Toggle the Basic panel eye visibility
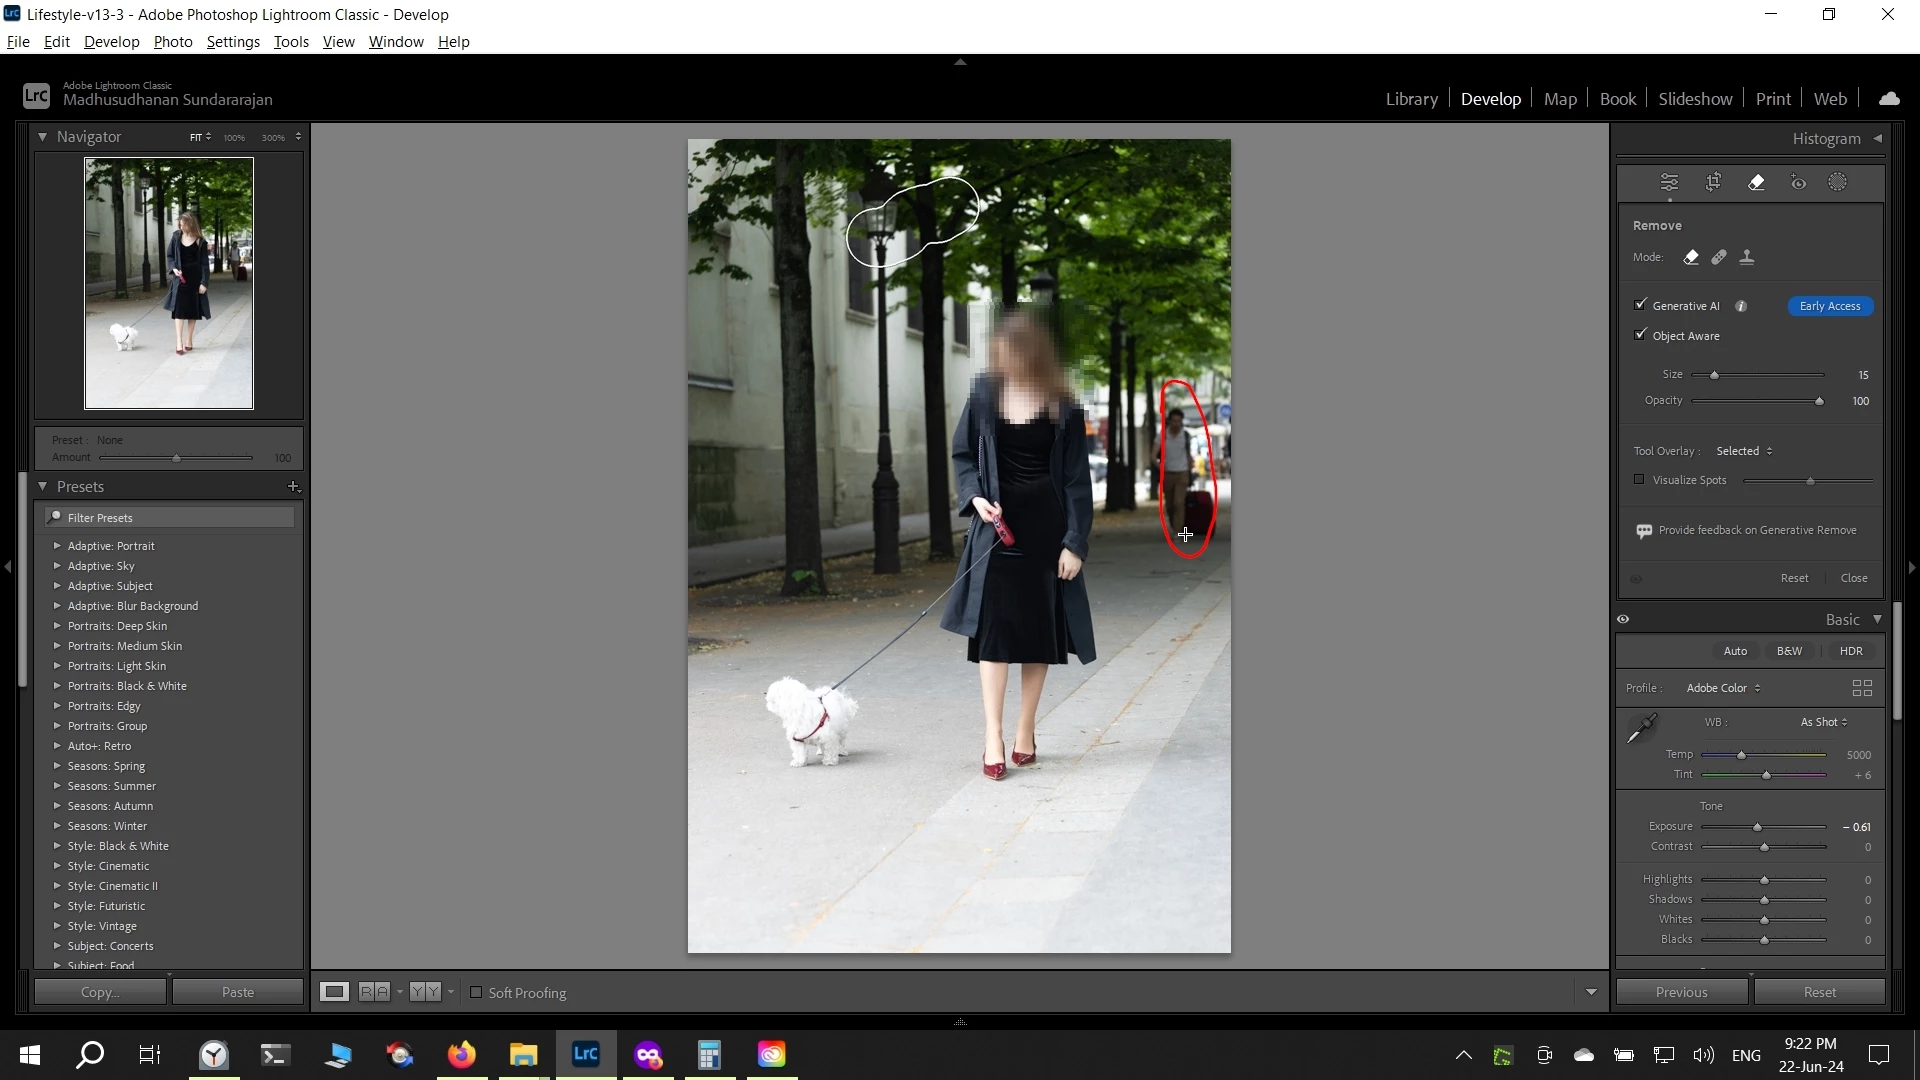Image resolution: width=1920 pixels, height=1080 pixels. [1623, 619]
